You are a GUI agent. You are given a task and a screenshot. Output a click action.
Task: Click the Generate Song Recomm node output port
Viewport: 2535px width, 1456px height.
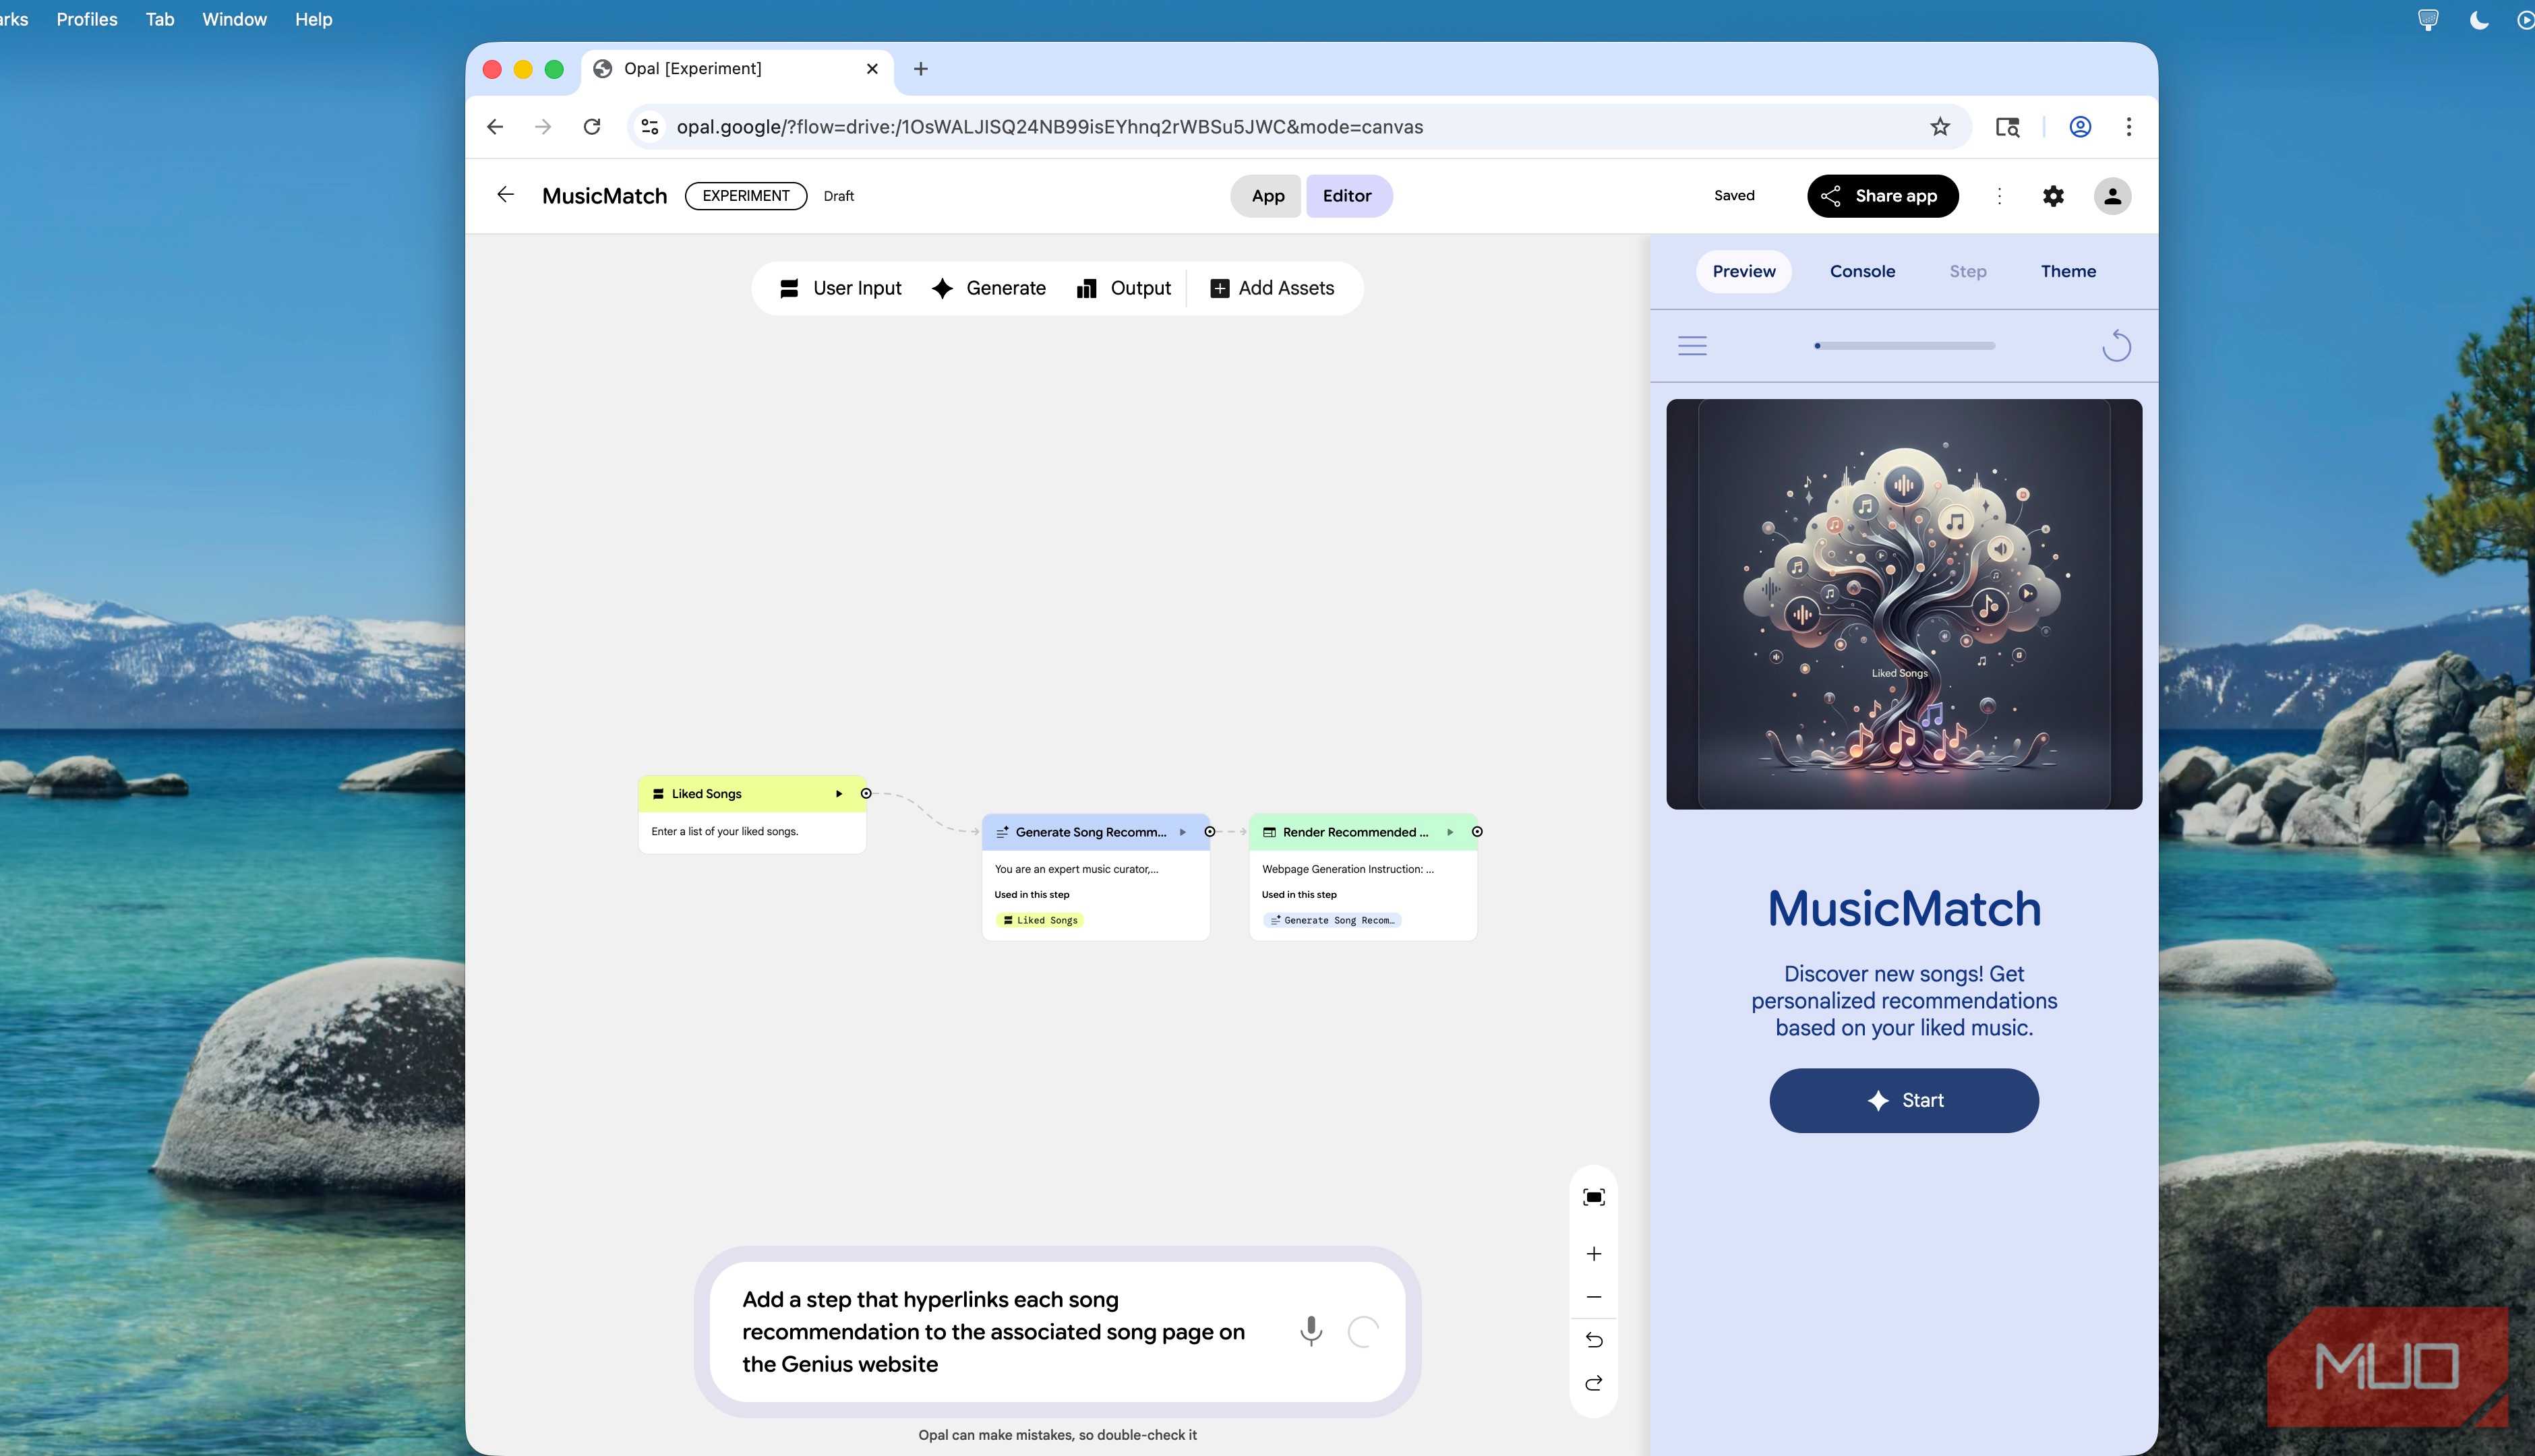click(x=1210, y=832)
